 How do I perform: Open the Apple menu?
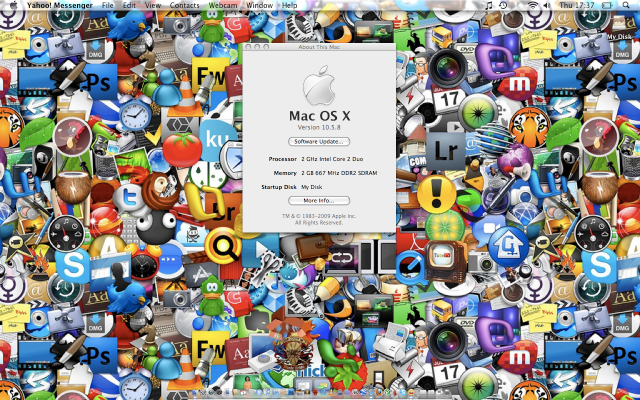coord(13,5)
